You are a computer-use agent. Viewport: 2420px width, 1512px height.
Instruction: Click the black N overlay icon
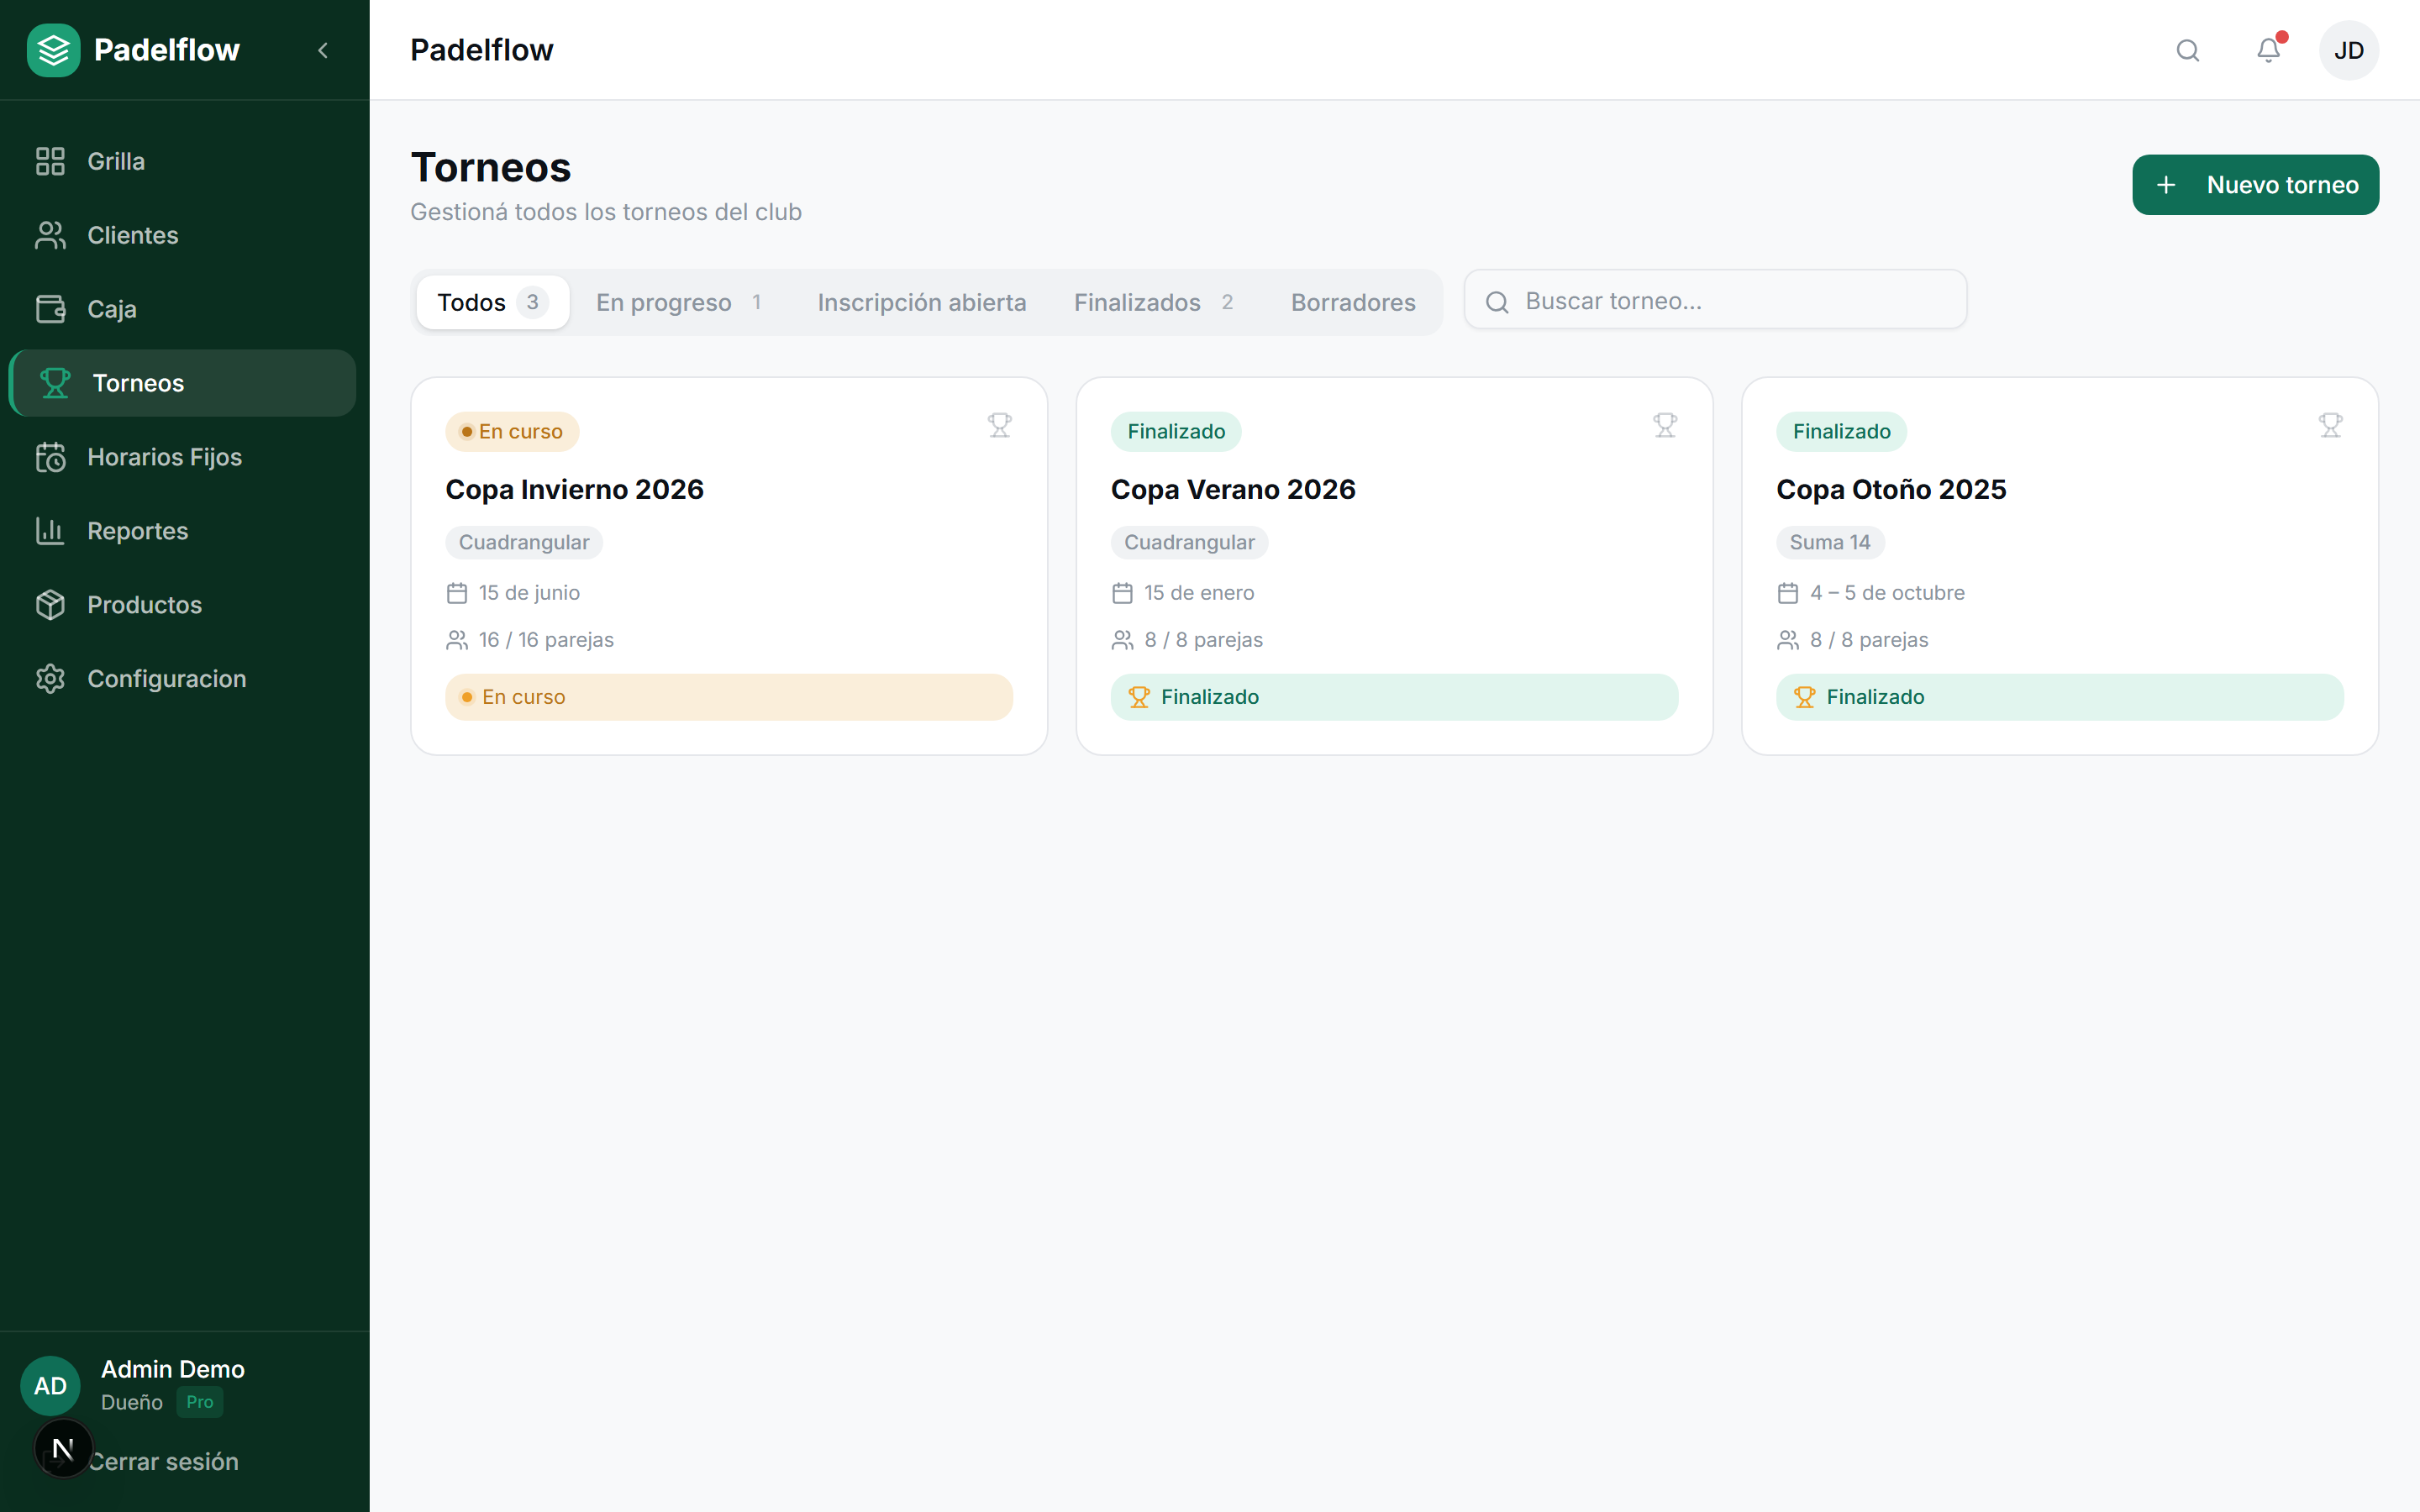point(63,1448)
